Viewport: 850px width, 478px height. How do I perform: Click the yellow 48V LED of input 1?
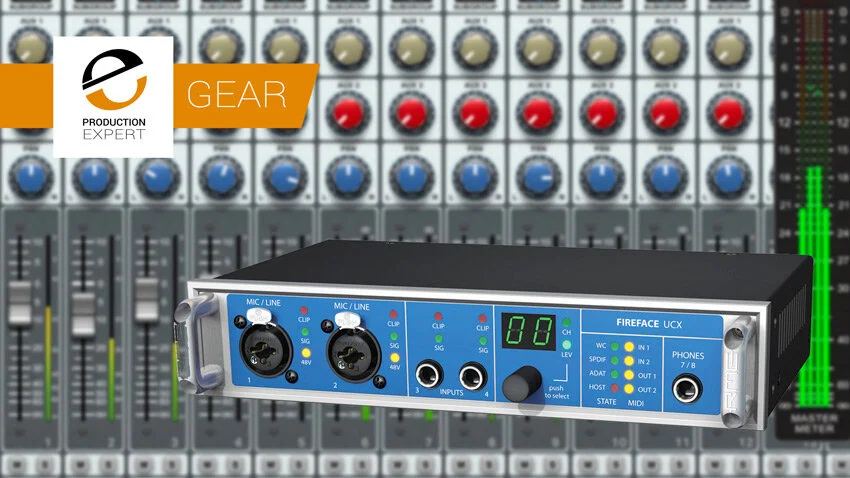306,353
